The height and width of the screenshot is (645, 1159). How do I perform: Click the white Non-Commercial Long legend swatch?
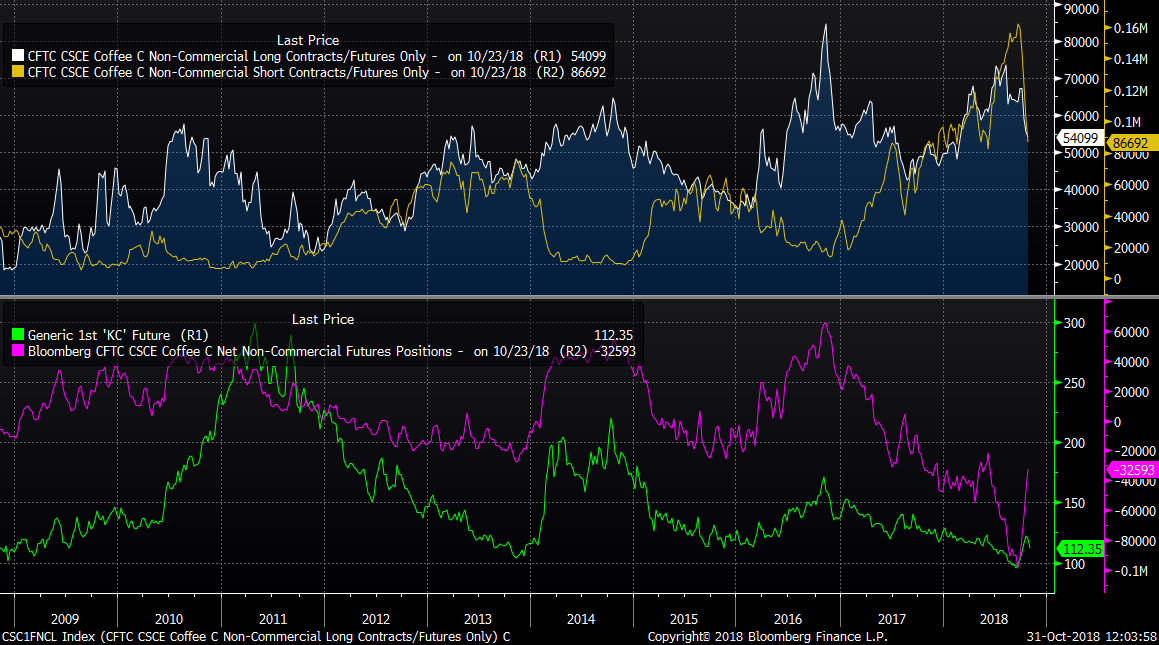coord(18,55)
